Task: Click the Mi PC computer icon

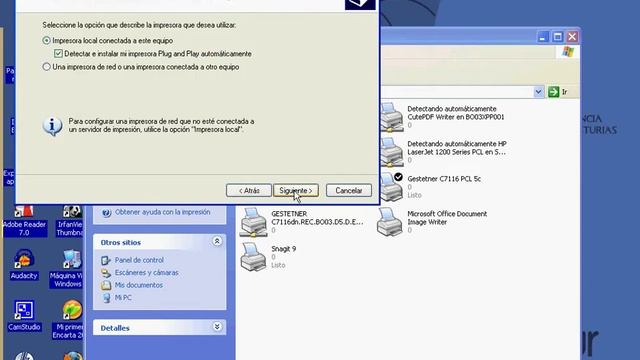Action: point(106,298)
